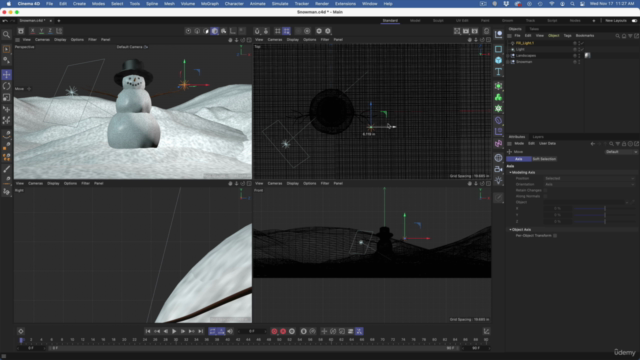640x360 pixels.
Task: Select the Move tool in left palette
Action: (x=7, y=75)
